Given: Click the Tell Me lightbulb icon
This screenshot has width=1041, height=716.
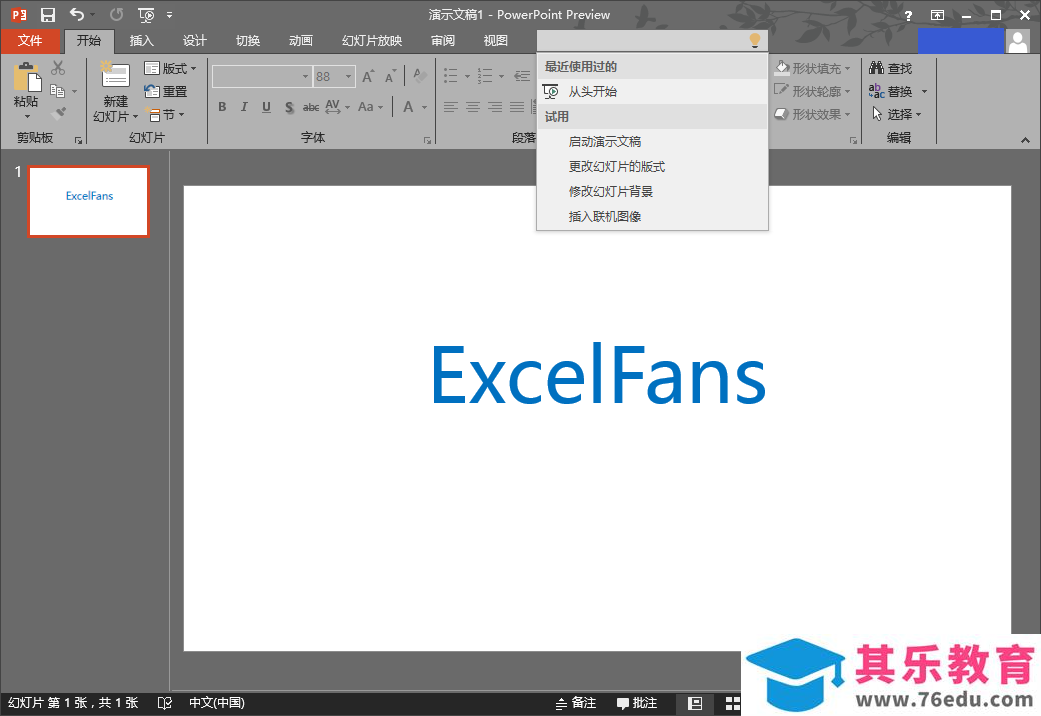Looking at the screenshot, I should (x=755, y=41).
